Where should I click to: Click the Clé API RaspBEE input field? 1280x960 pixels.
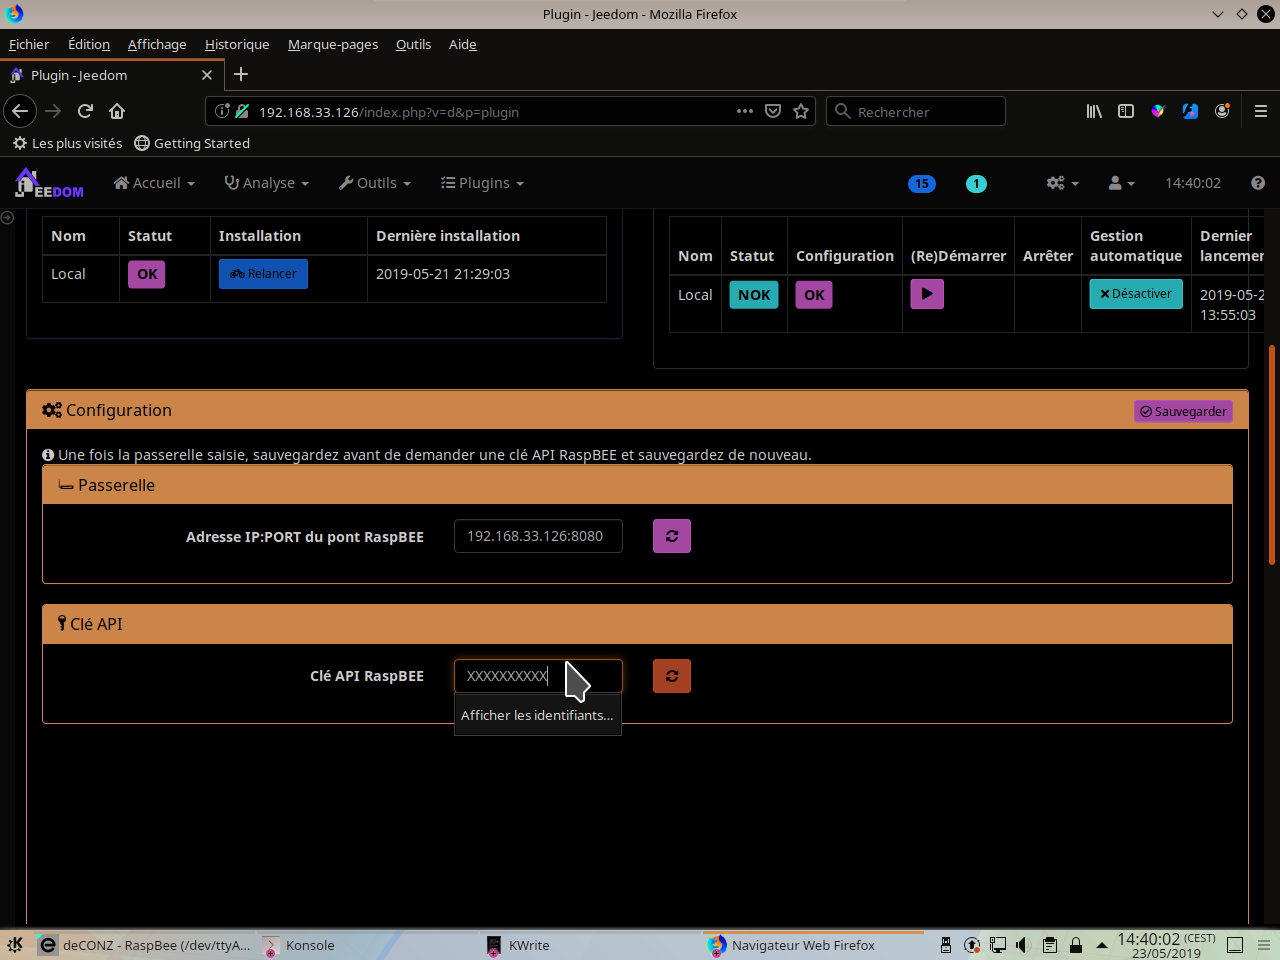[x=538, y=676]
